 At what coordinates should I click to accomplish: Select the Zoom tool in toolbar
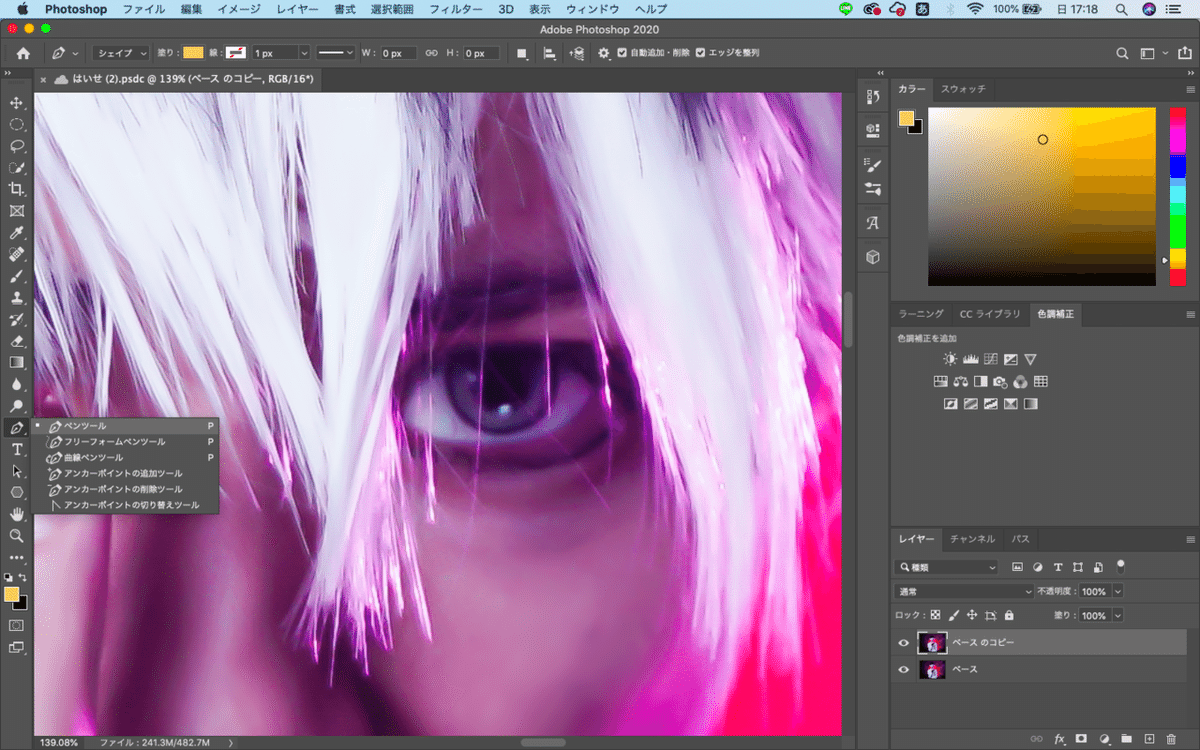pyautogui.click(x=16, y=536)
